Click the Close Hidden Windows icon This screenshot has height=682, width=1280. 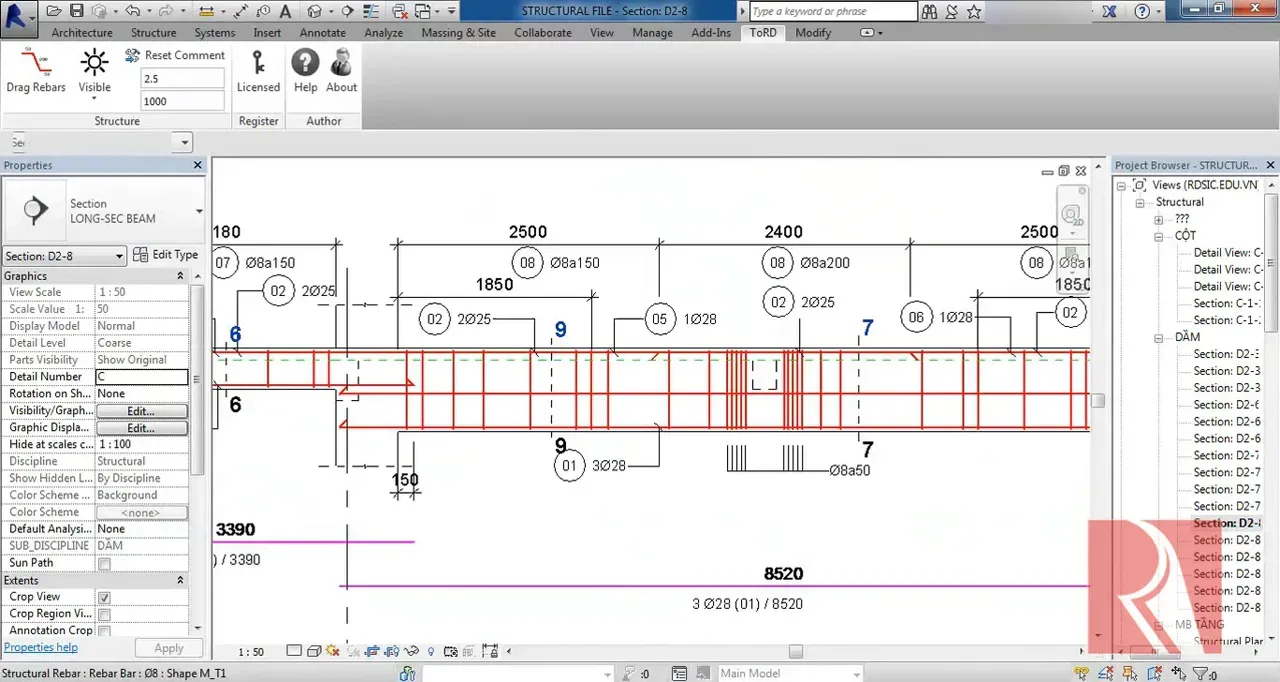400,12
